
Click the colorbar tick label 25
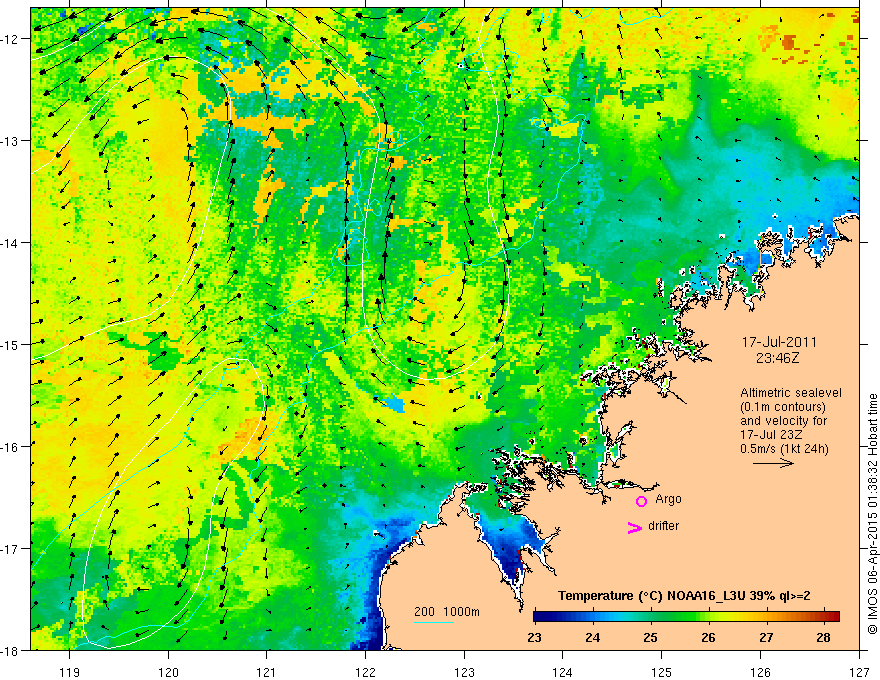click(x=650, y=637)
